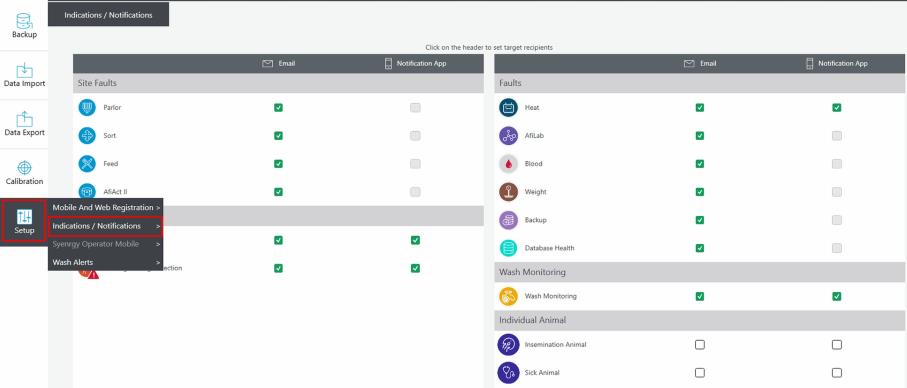Viewport: 907px width, 388px height.
Task: Uncheck Email checkbox for Parlor
Action: tap(278, 108)
